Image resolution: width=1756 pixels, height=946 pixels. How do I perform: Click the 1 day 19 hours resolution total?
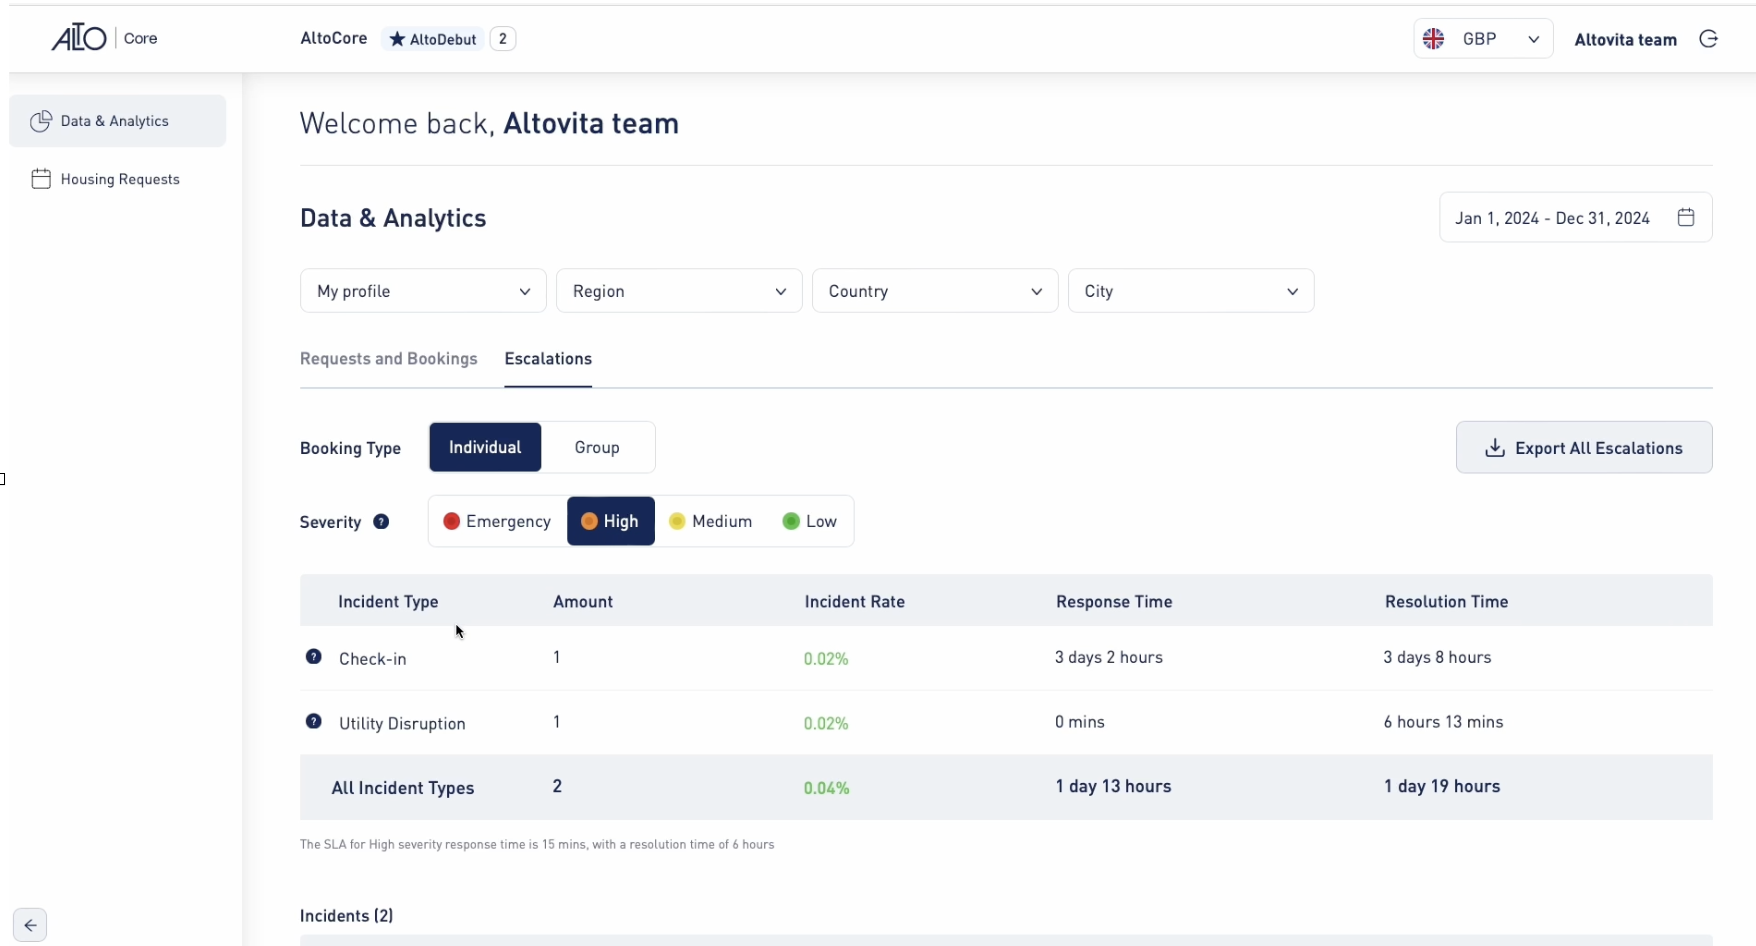coord(1442,786)
